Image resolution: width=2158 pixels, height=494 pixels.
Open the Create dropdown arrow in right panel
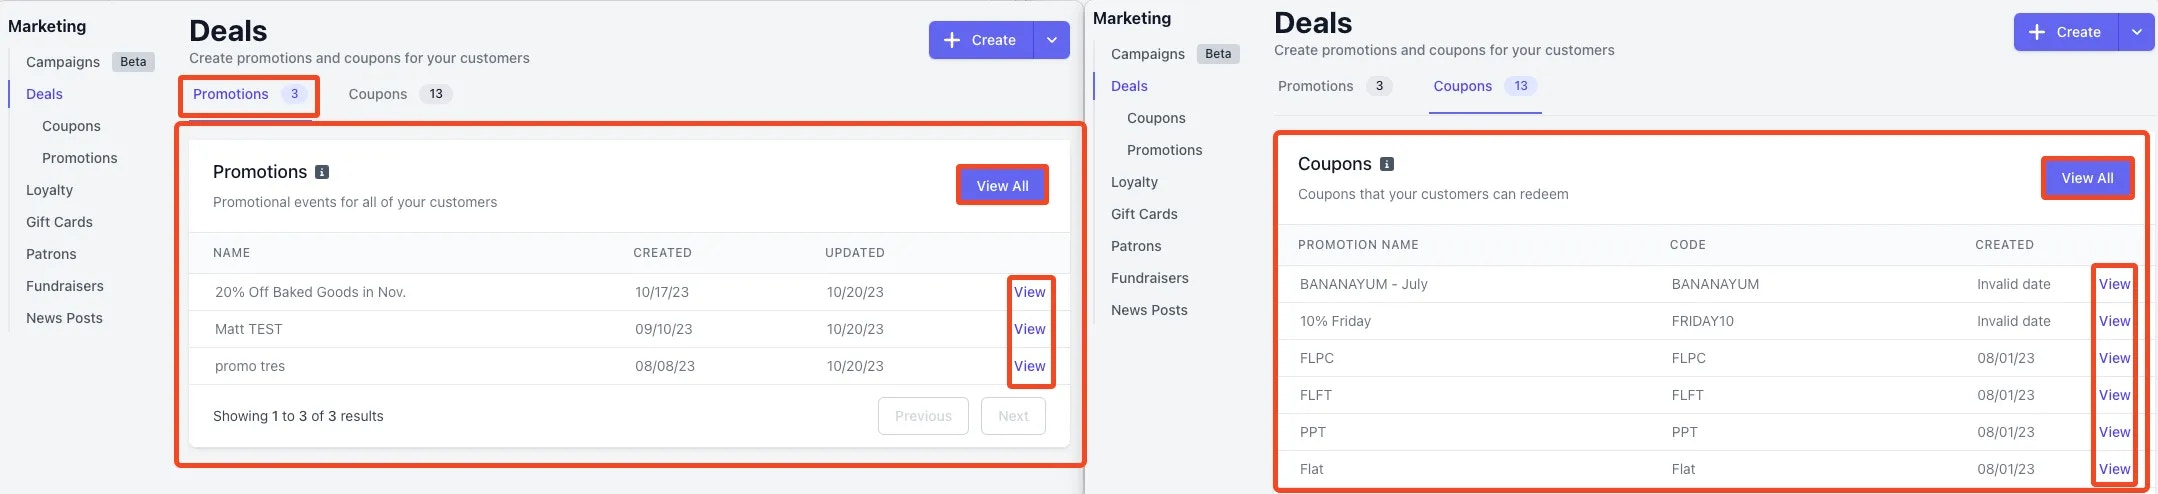[2137, 32]
